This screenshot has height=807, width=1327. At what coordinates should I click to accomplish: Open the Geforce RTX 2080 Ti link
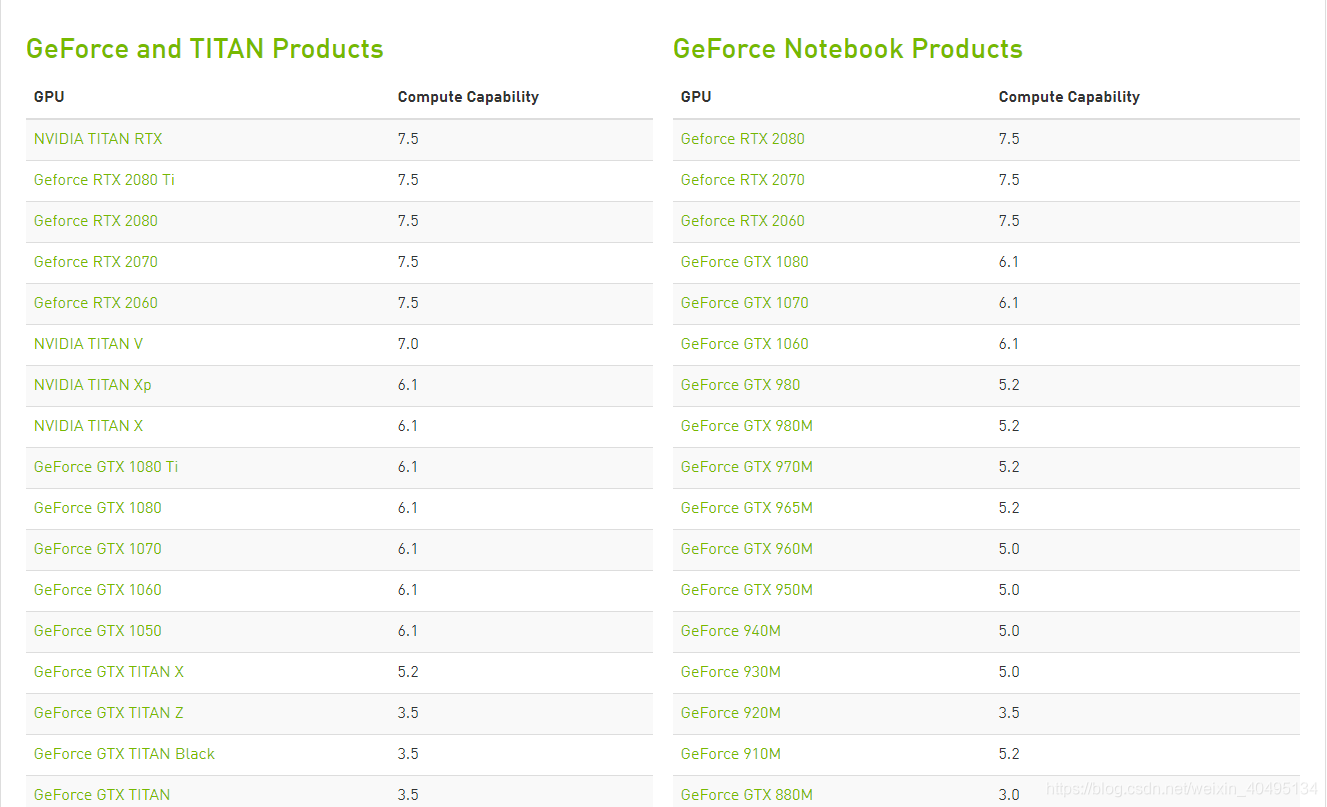[104, 180]
